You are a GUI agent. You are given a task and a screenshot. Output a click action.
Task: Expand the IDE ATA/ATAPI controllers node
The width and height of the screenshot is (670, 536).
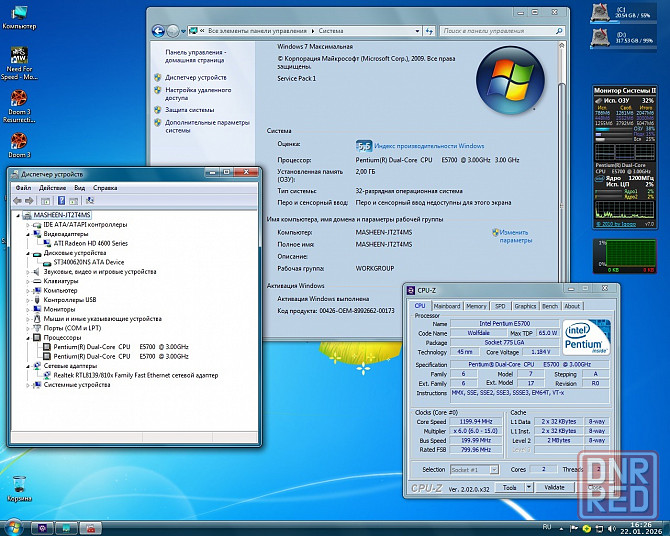[29, 225]
